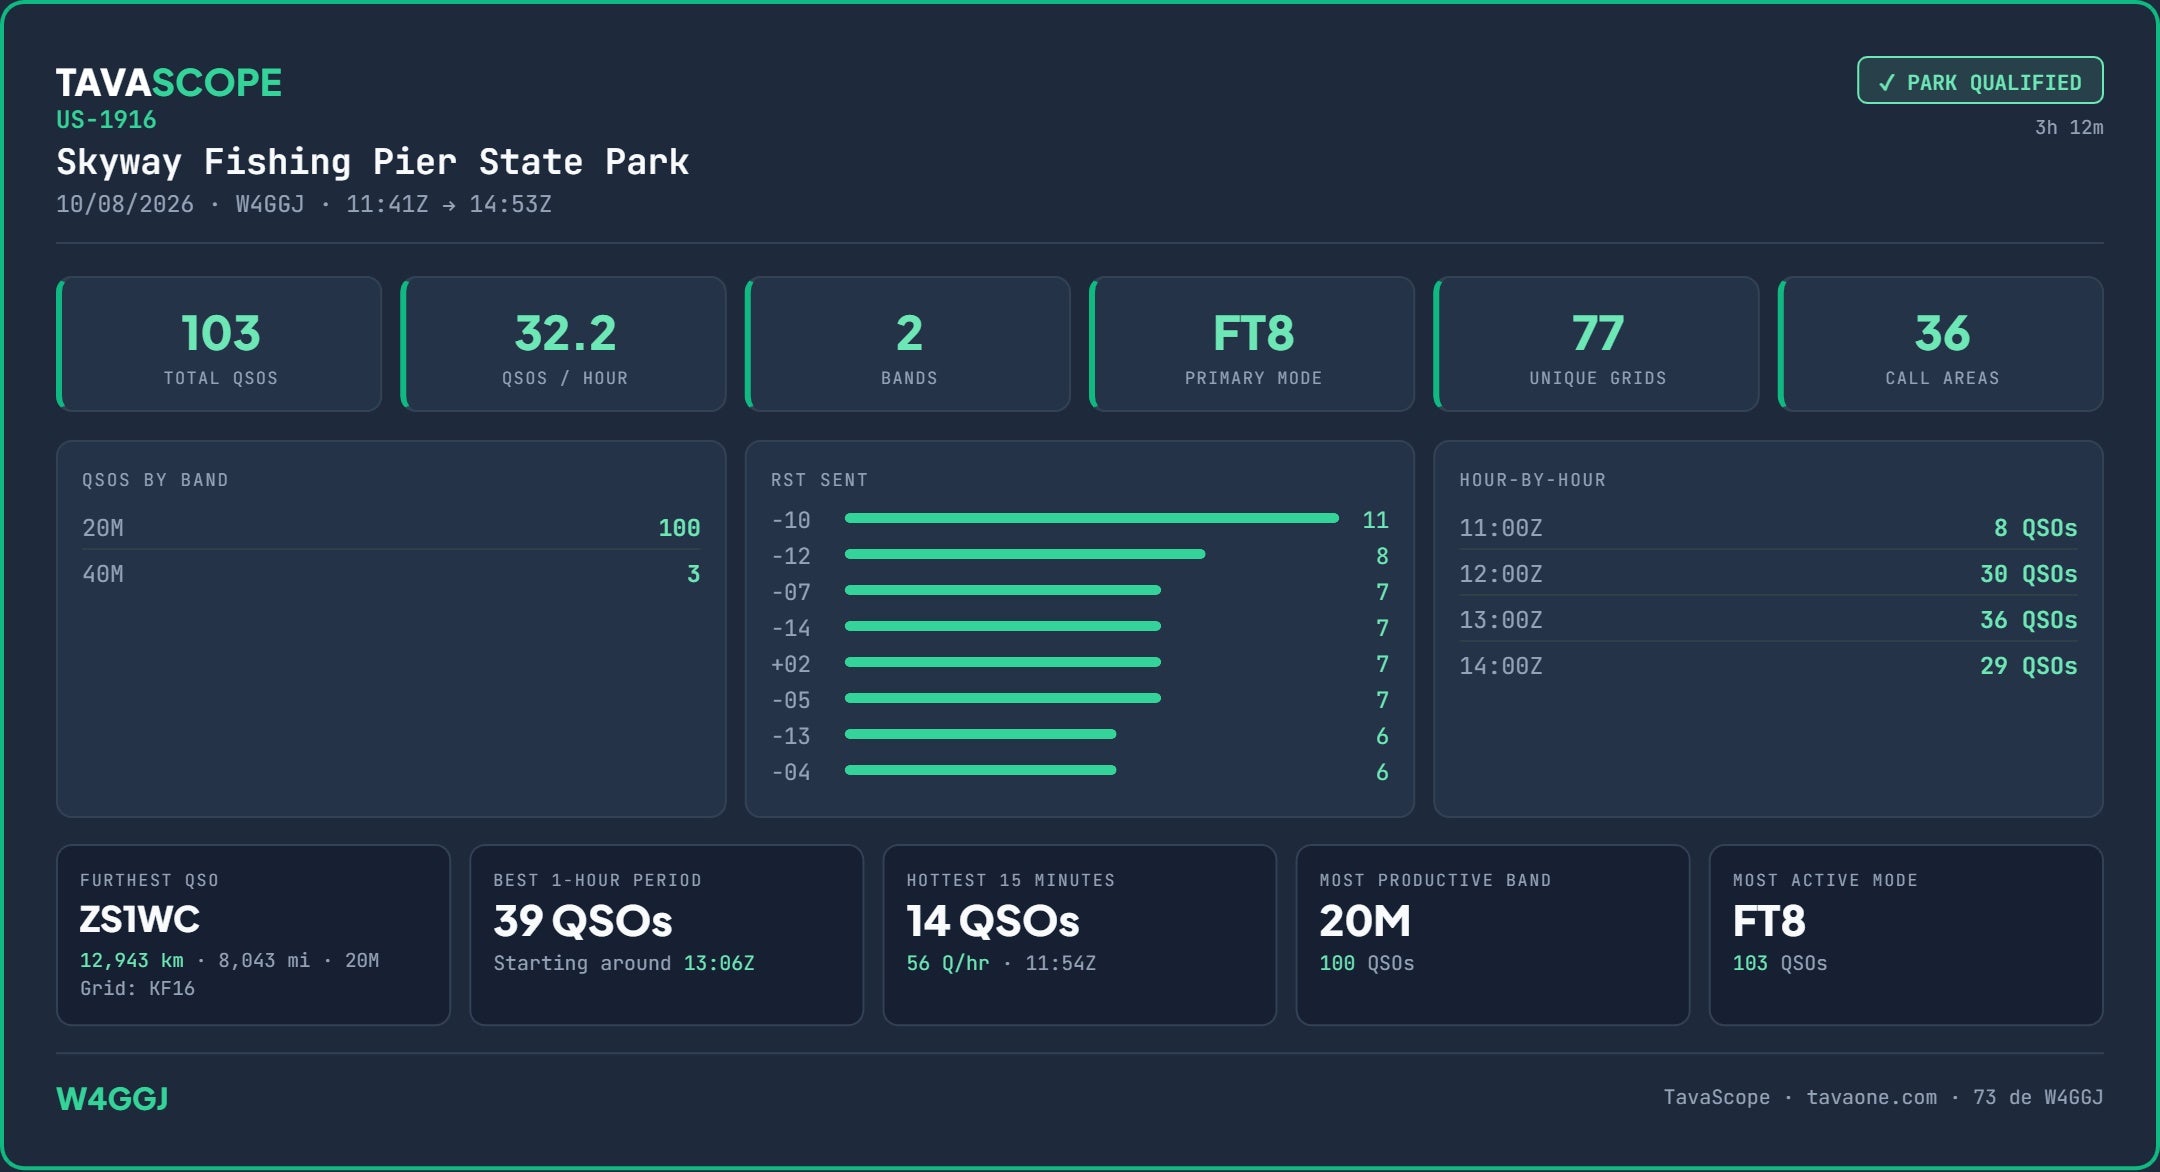The width and height of the screenshot is (2160, 1172).
Task: Click the Most Active Mode FT8 card
Action: pyautogui.click(x=1906, y=935)
